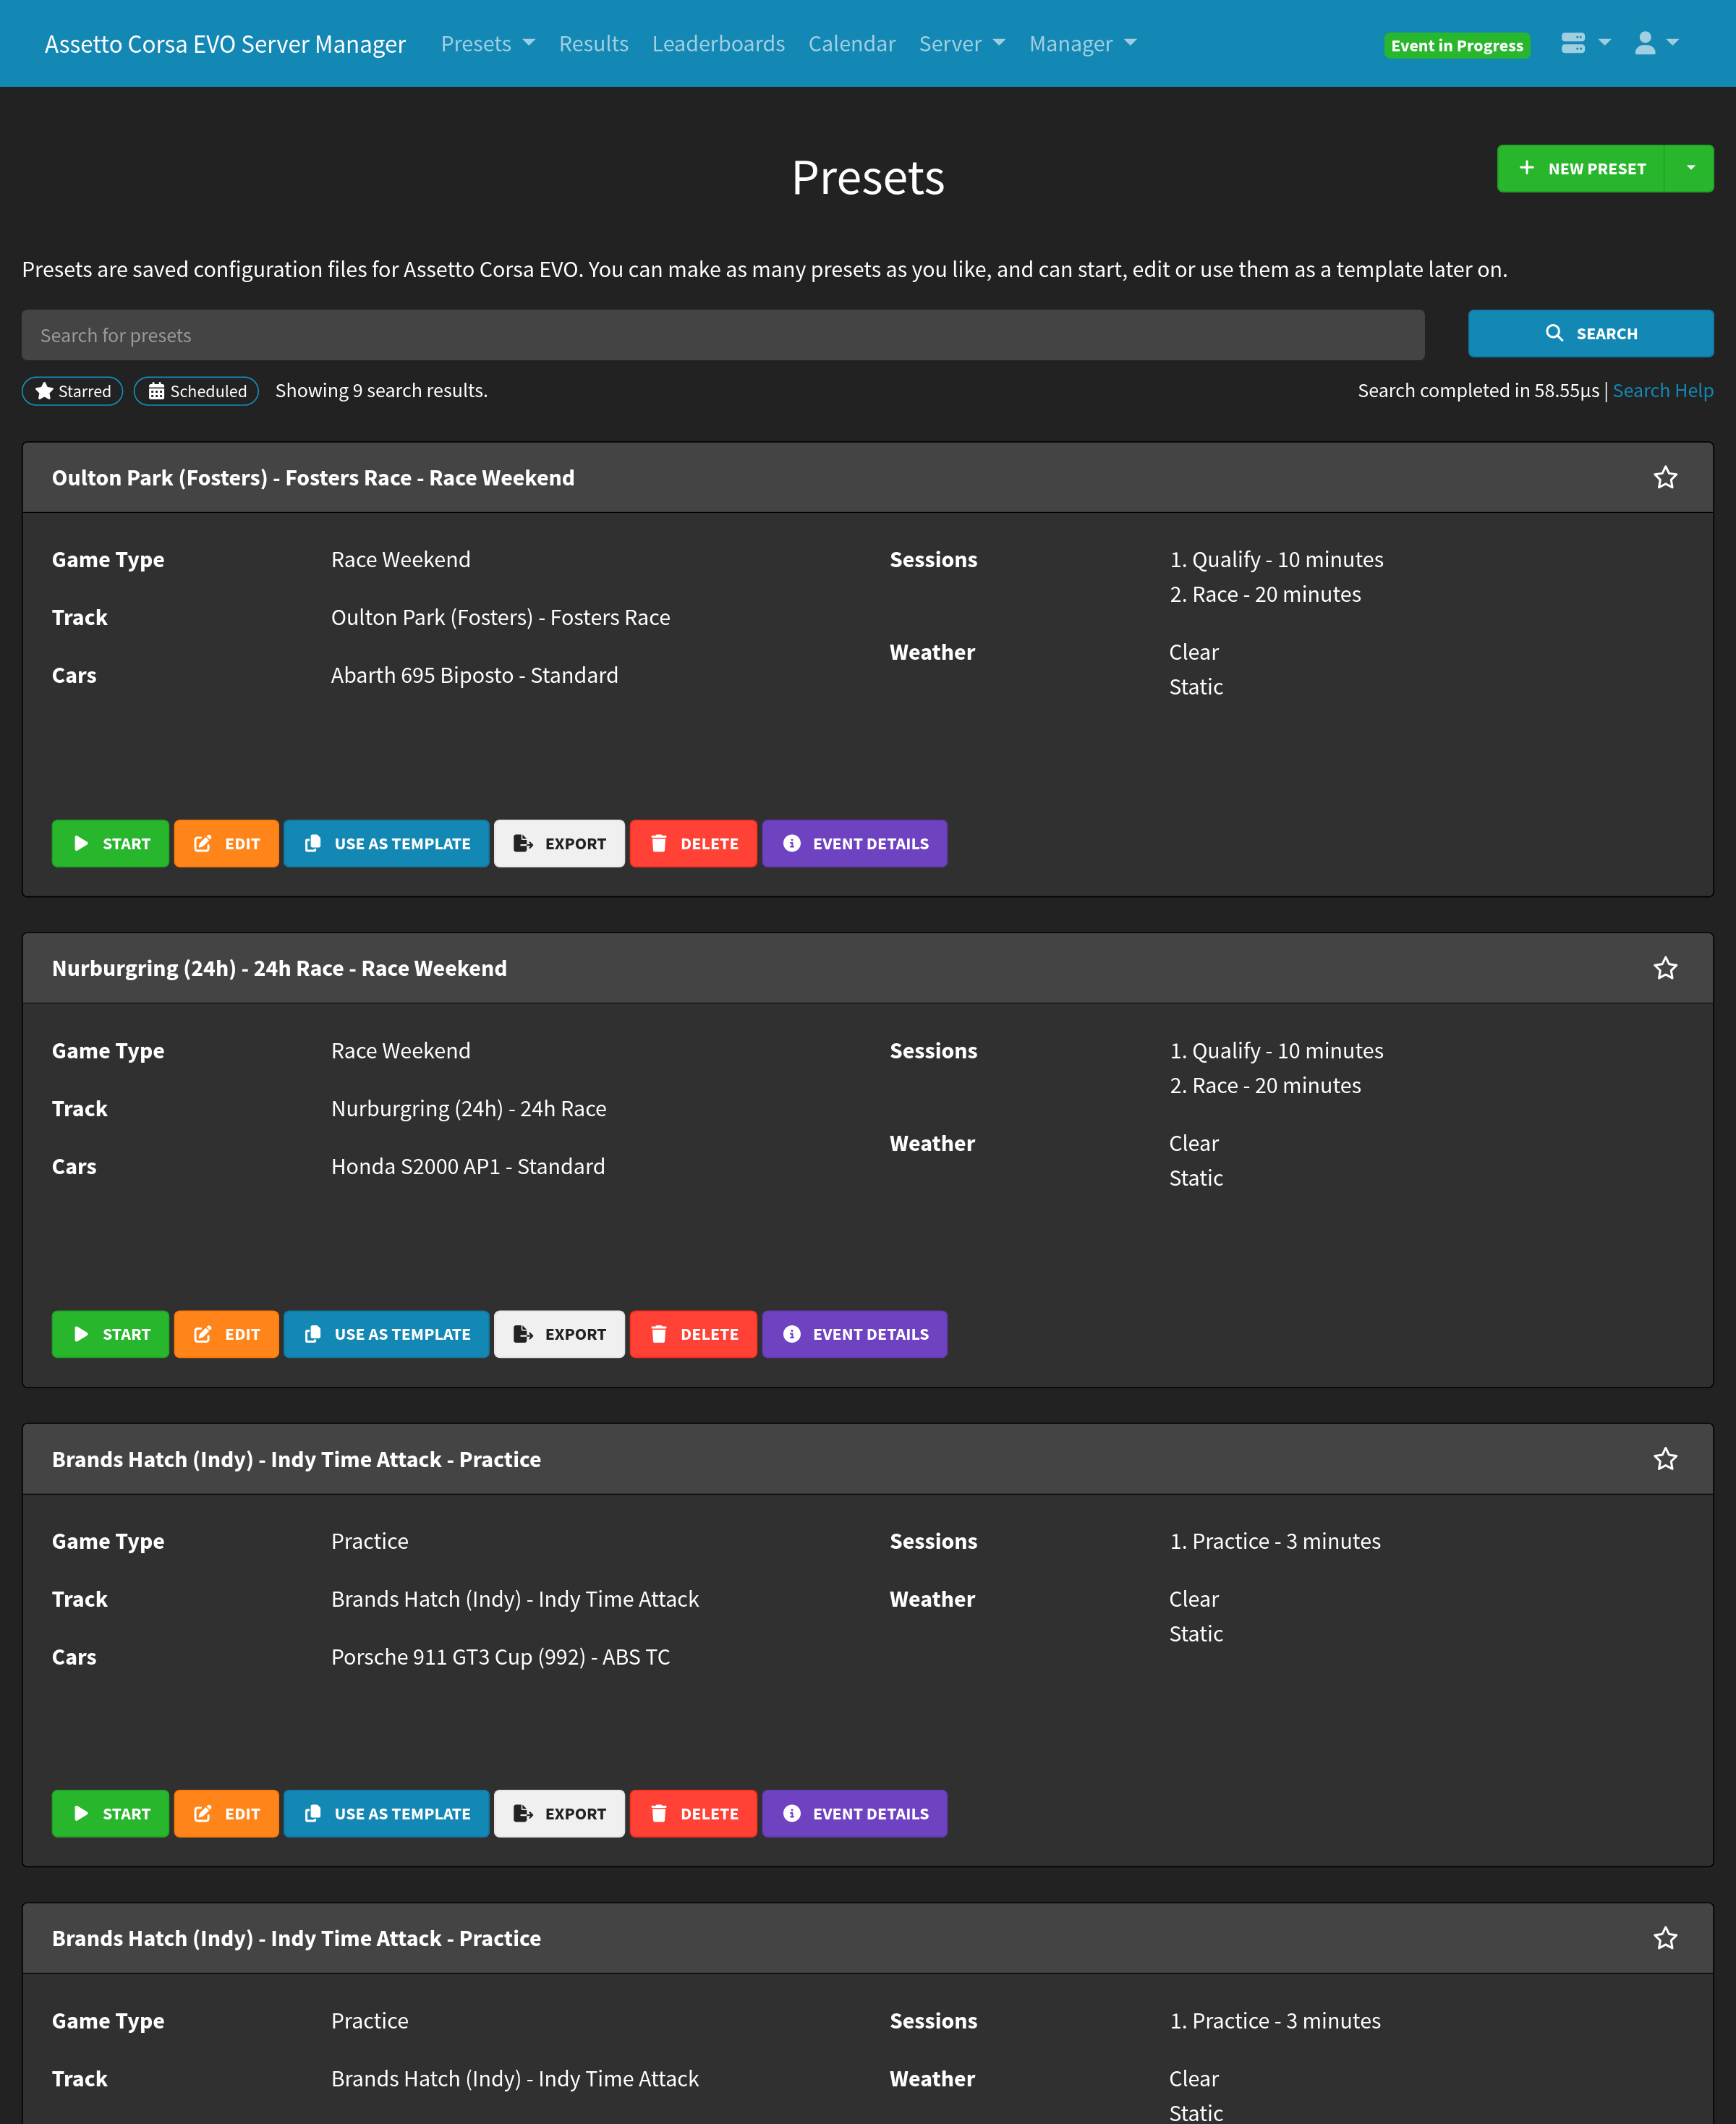
Task: Export the Nurburgring 24h Race preset
Action: tap(559, 1334)
